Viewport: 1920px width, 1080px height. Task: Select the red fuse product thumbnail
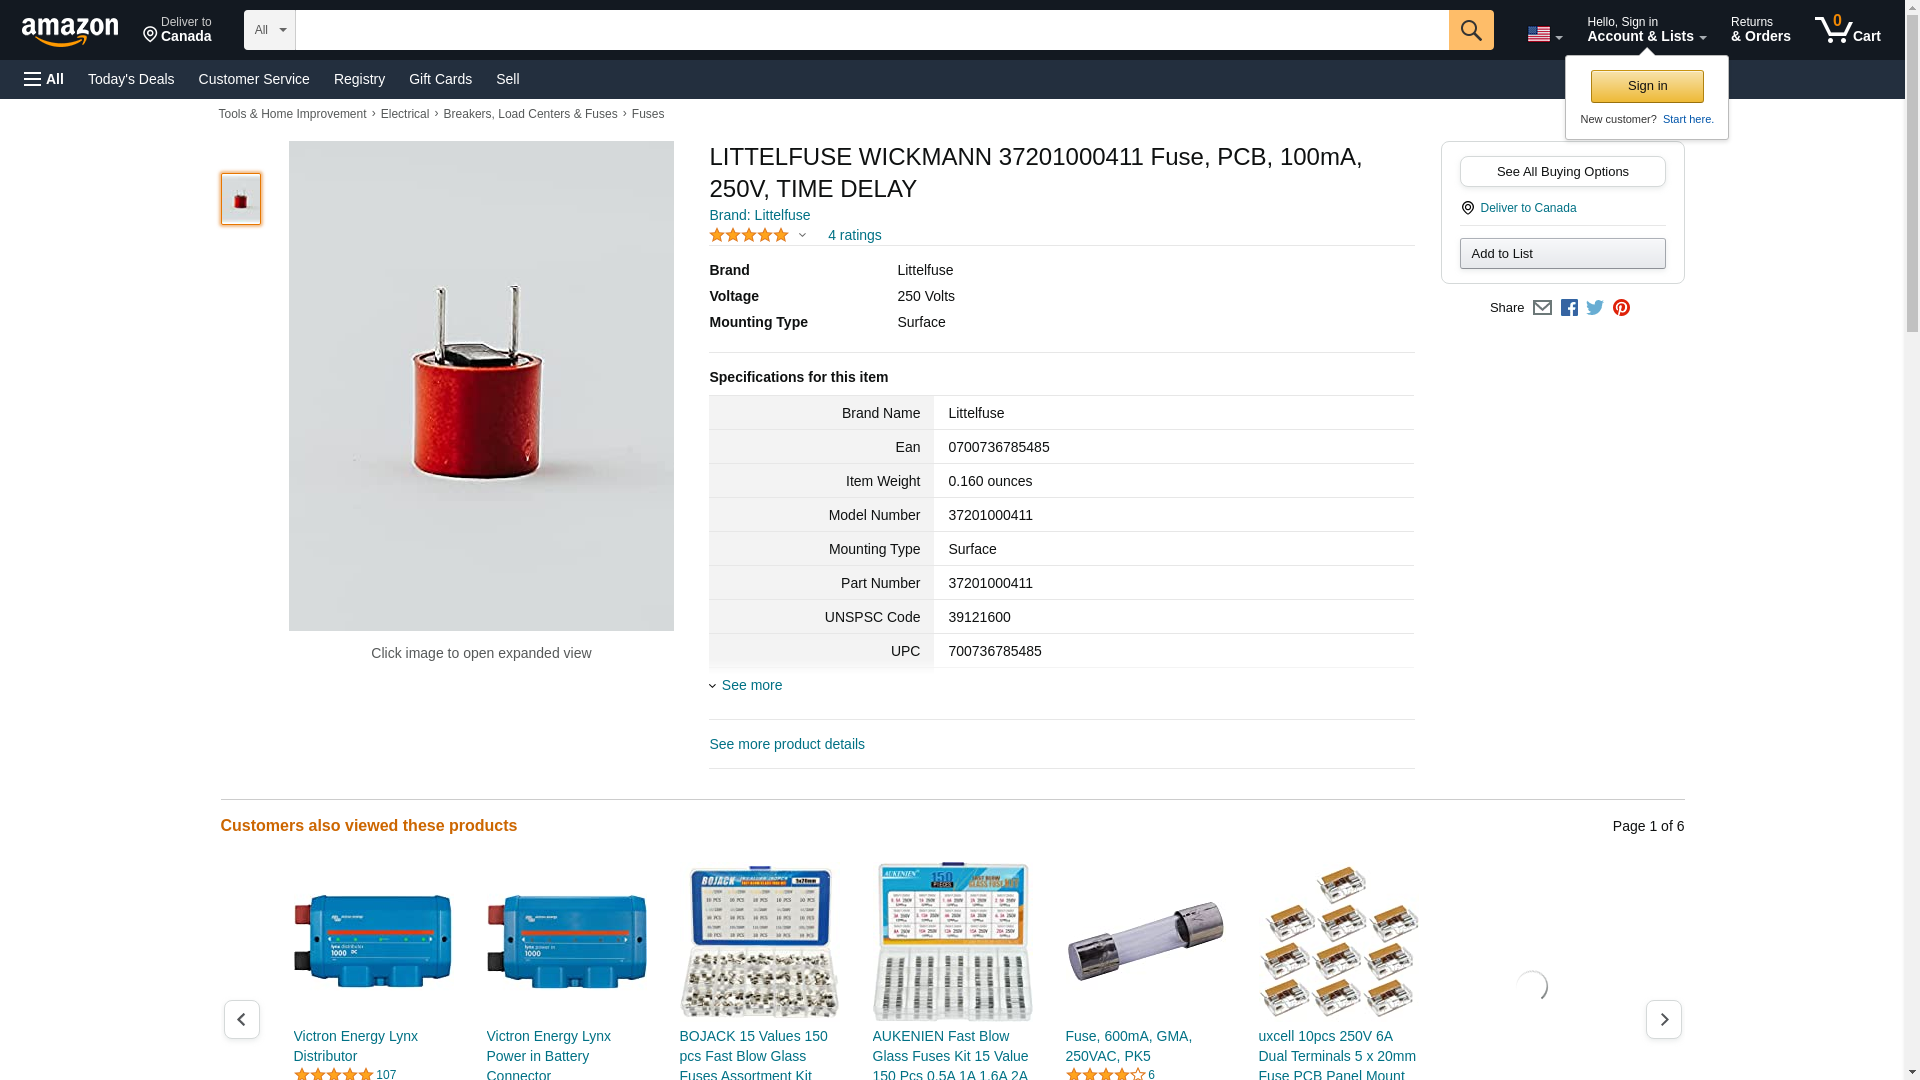coord(241,198)
